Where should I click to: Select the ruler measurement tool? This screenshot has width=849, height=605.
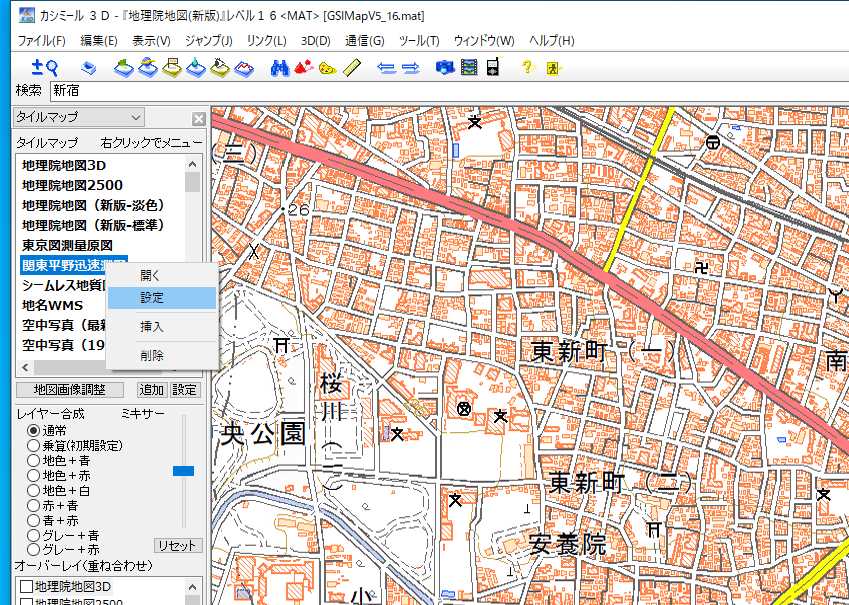(352, 68)
